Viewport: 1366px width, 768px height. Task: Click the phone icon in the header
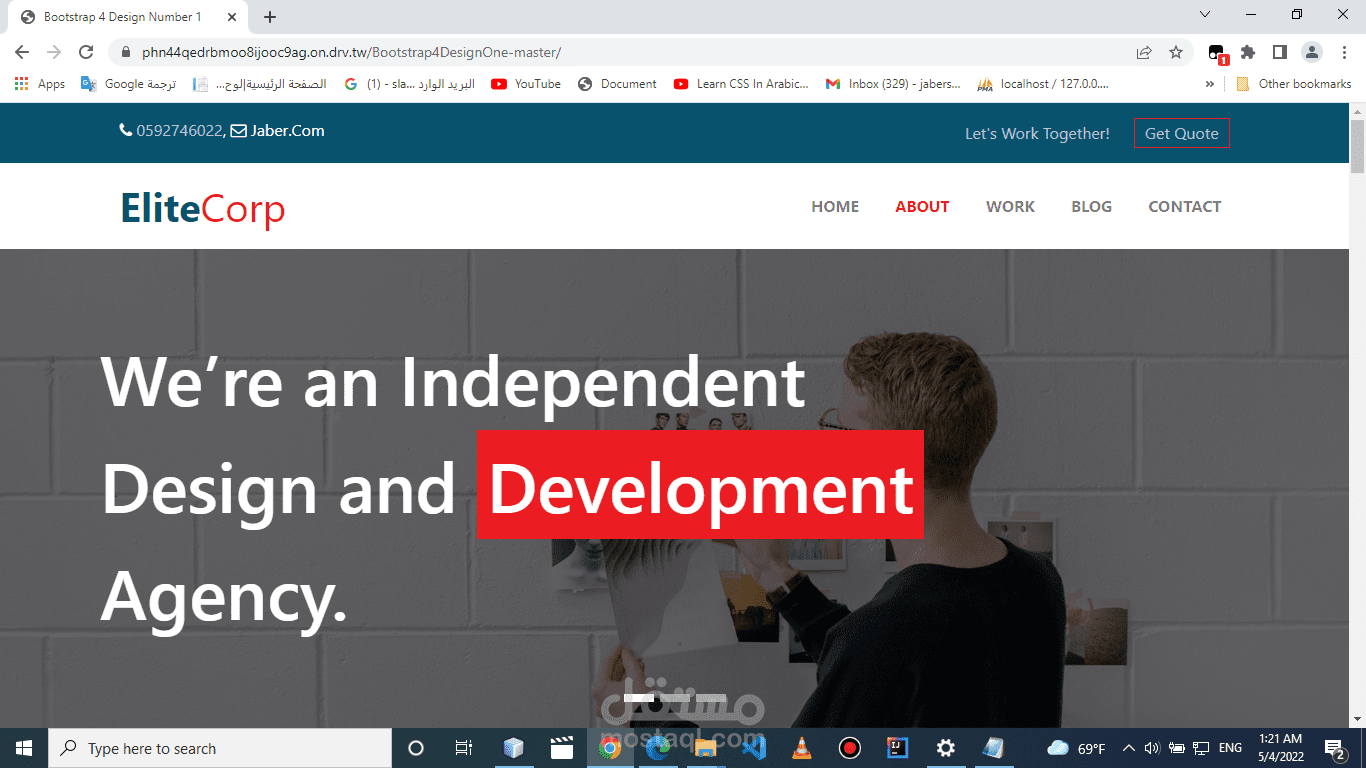point(124,130)
